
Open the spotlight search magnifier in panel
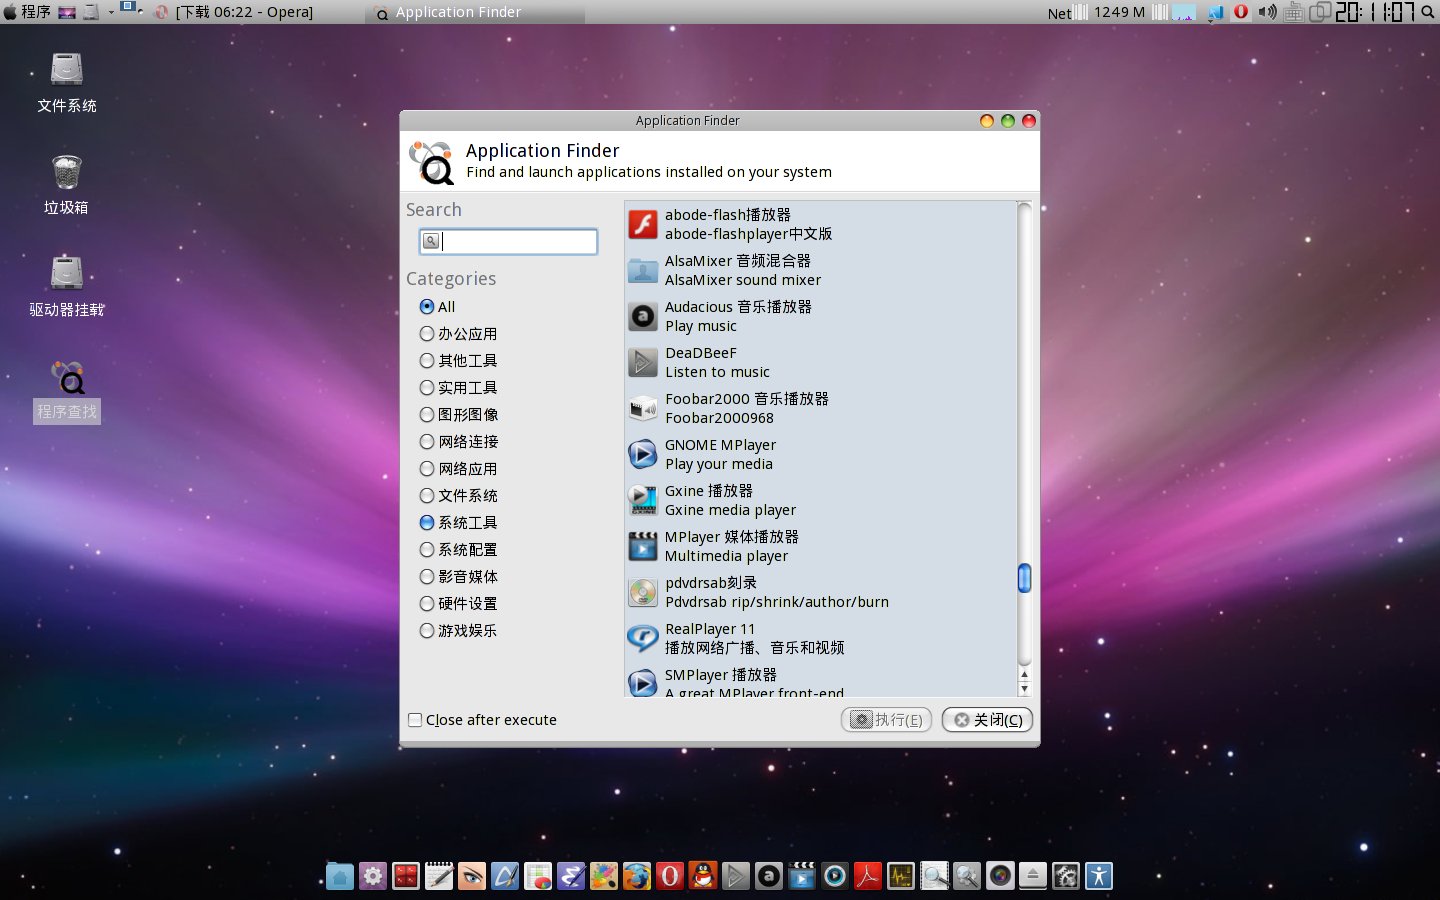[x=1428, y=12]
